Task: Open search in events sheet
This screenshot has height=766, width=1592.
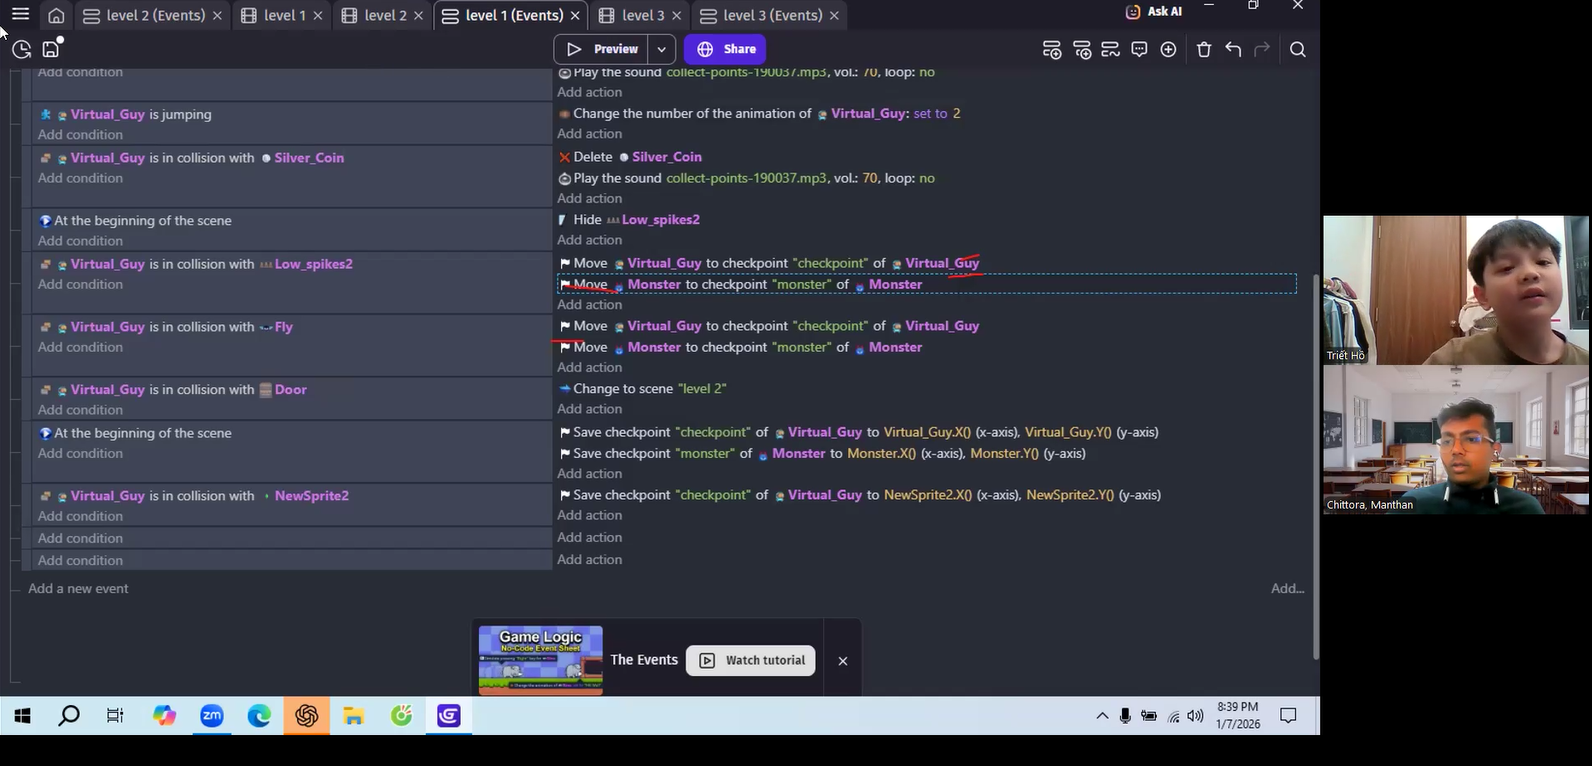Action: pos(1298,50)
